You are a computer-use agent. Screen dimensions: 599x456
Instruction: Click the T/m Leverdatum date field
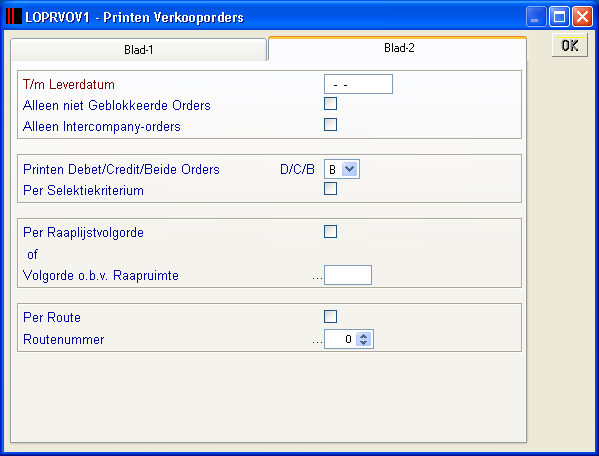click(x=358, y=84)
